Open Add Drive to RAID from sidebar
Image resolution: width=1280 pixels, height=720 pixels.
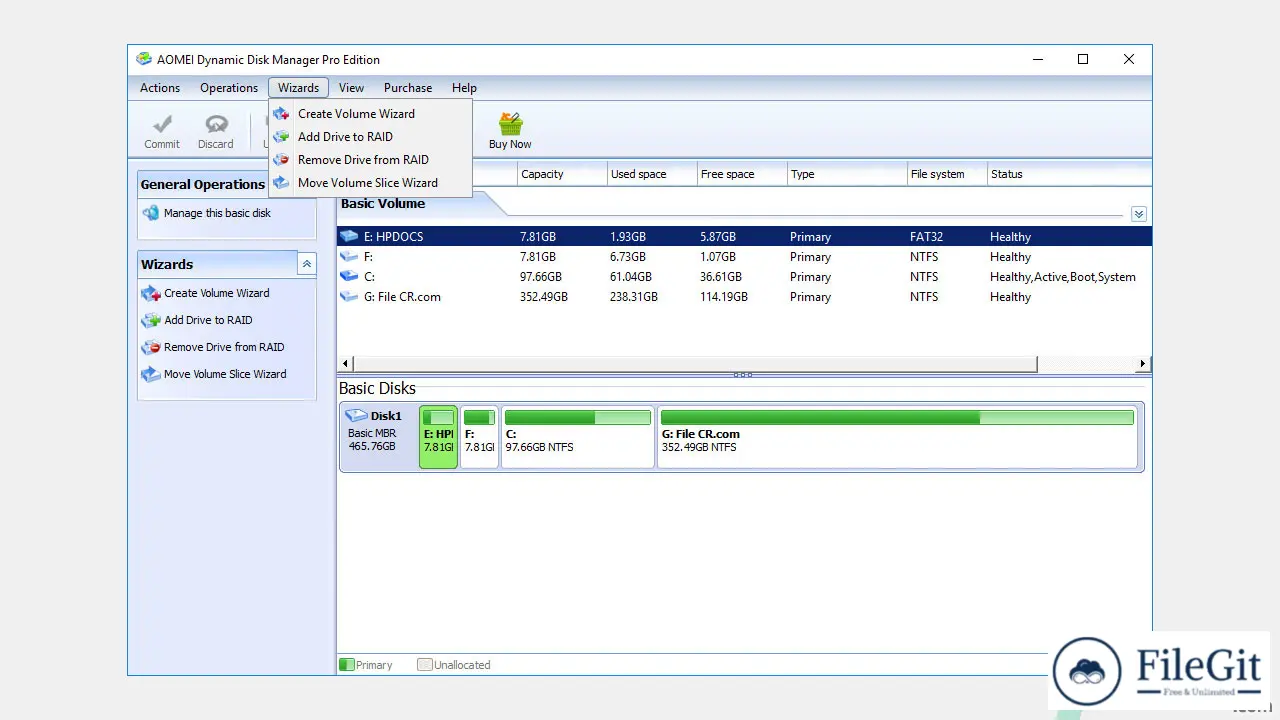(x=208, y=320)
